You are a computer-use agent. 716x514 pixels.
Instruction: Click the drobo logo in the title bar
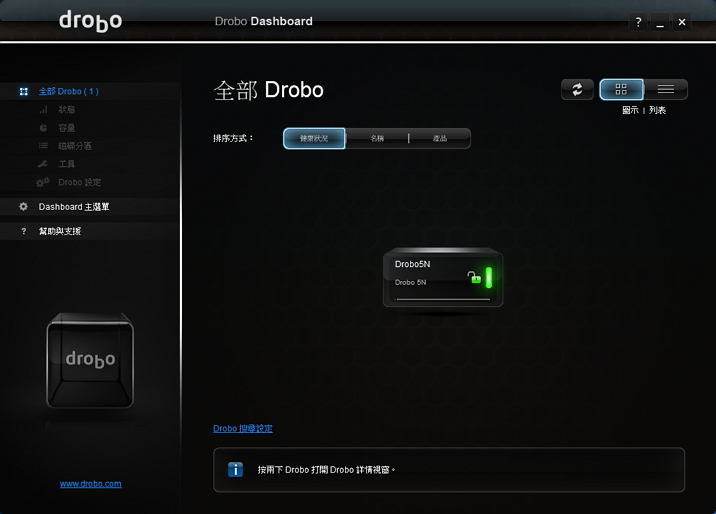click(90, 21)
